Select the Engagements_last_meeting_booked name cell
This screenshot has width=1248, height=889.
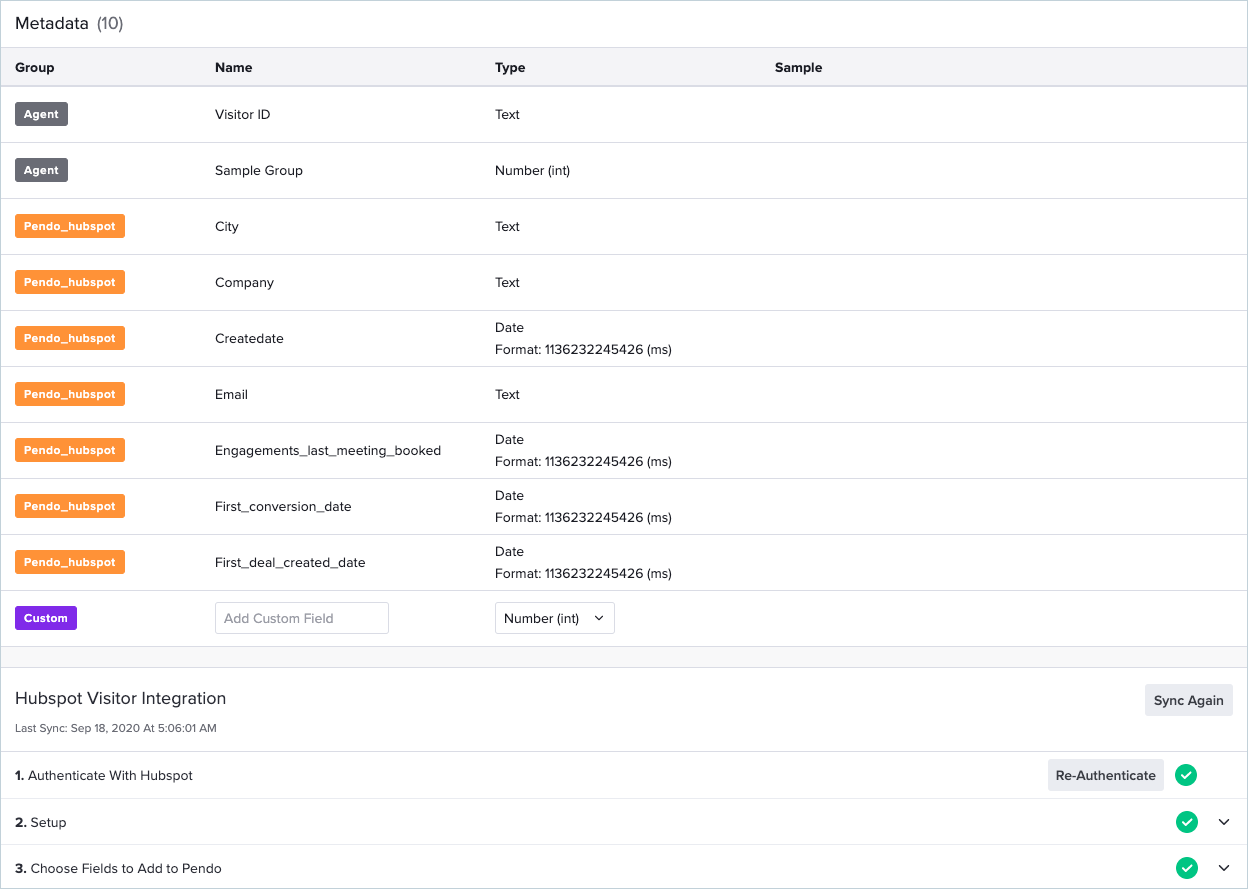(x=328, y=450)
